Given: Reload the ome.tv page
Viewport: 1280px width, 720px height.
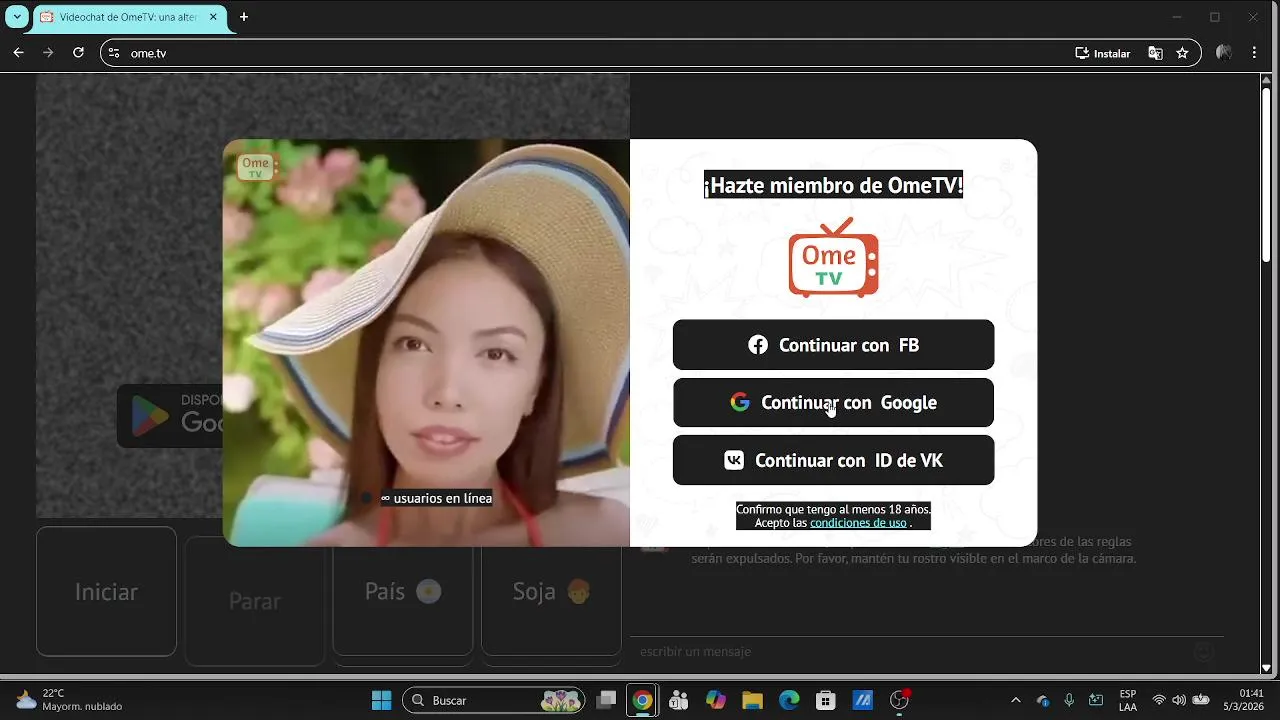Looking at the screenshot, I should (x=78, y=53).
